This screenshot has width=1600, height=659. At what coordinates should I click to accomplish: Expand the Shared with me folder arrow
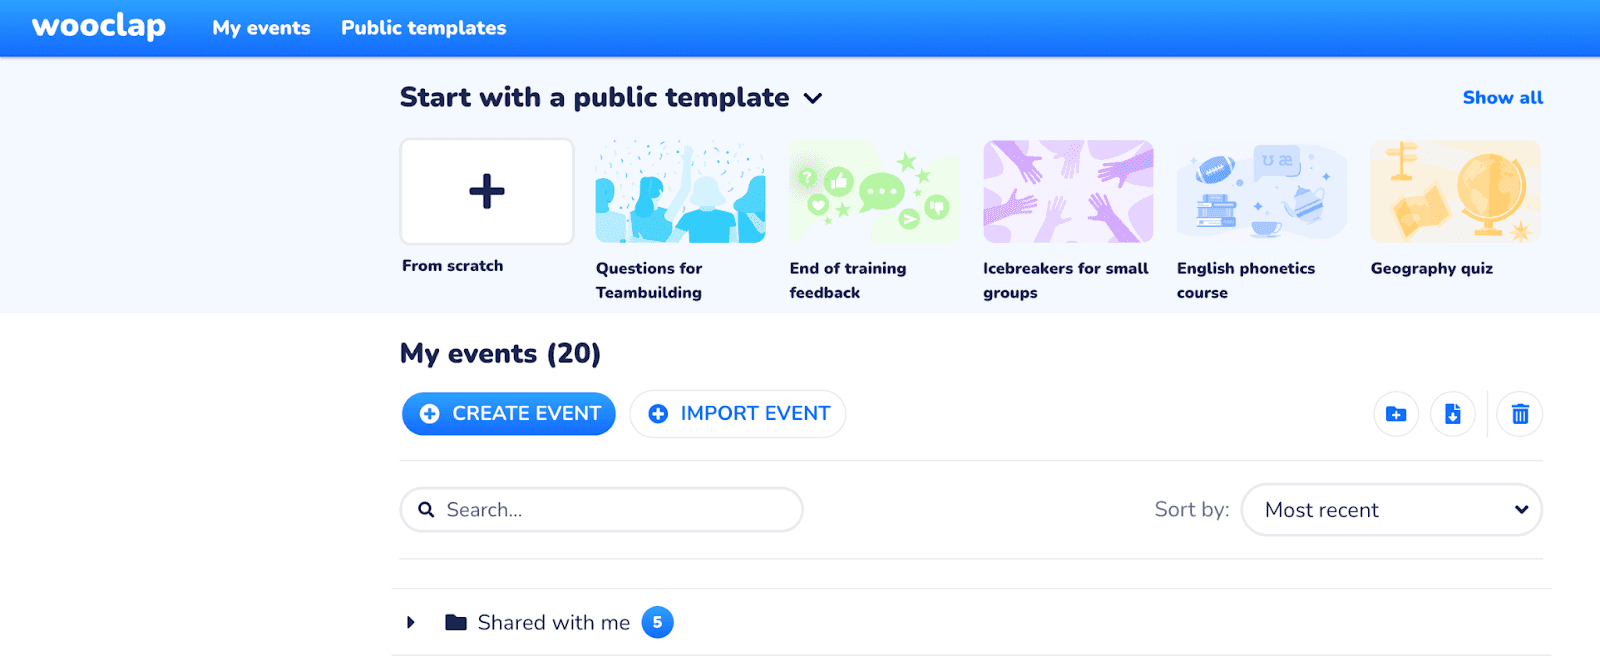pyautogui.click(x=411, y=622)
